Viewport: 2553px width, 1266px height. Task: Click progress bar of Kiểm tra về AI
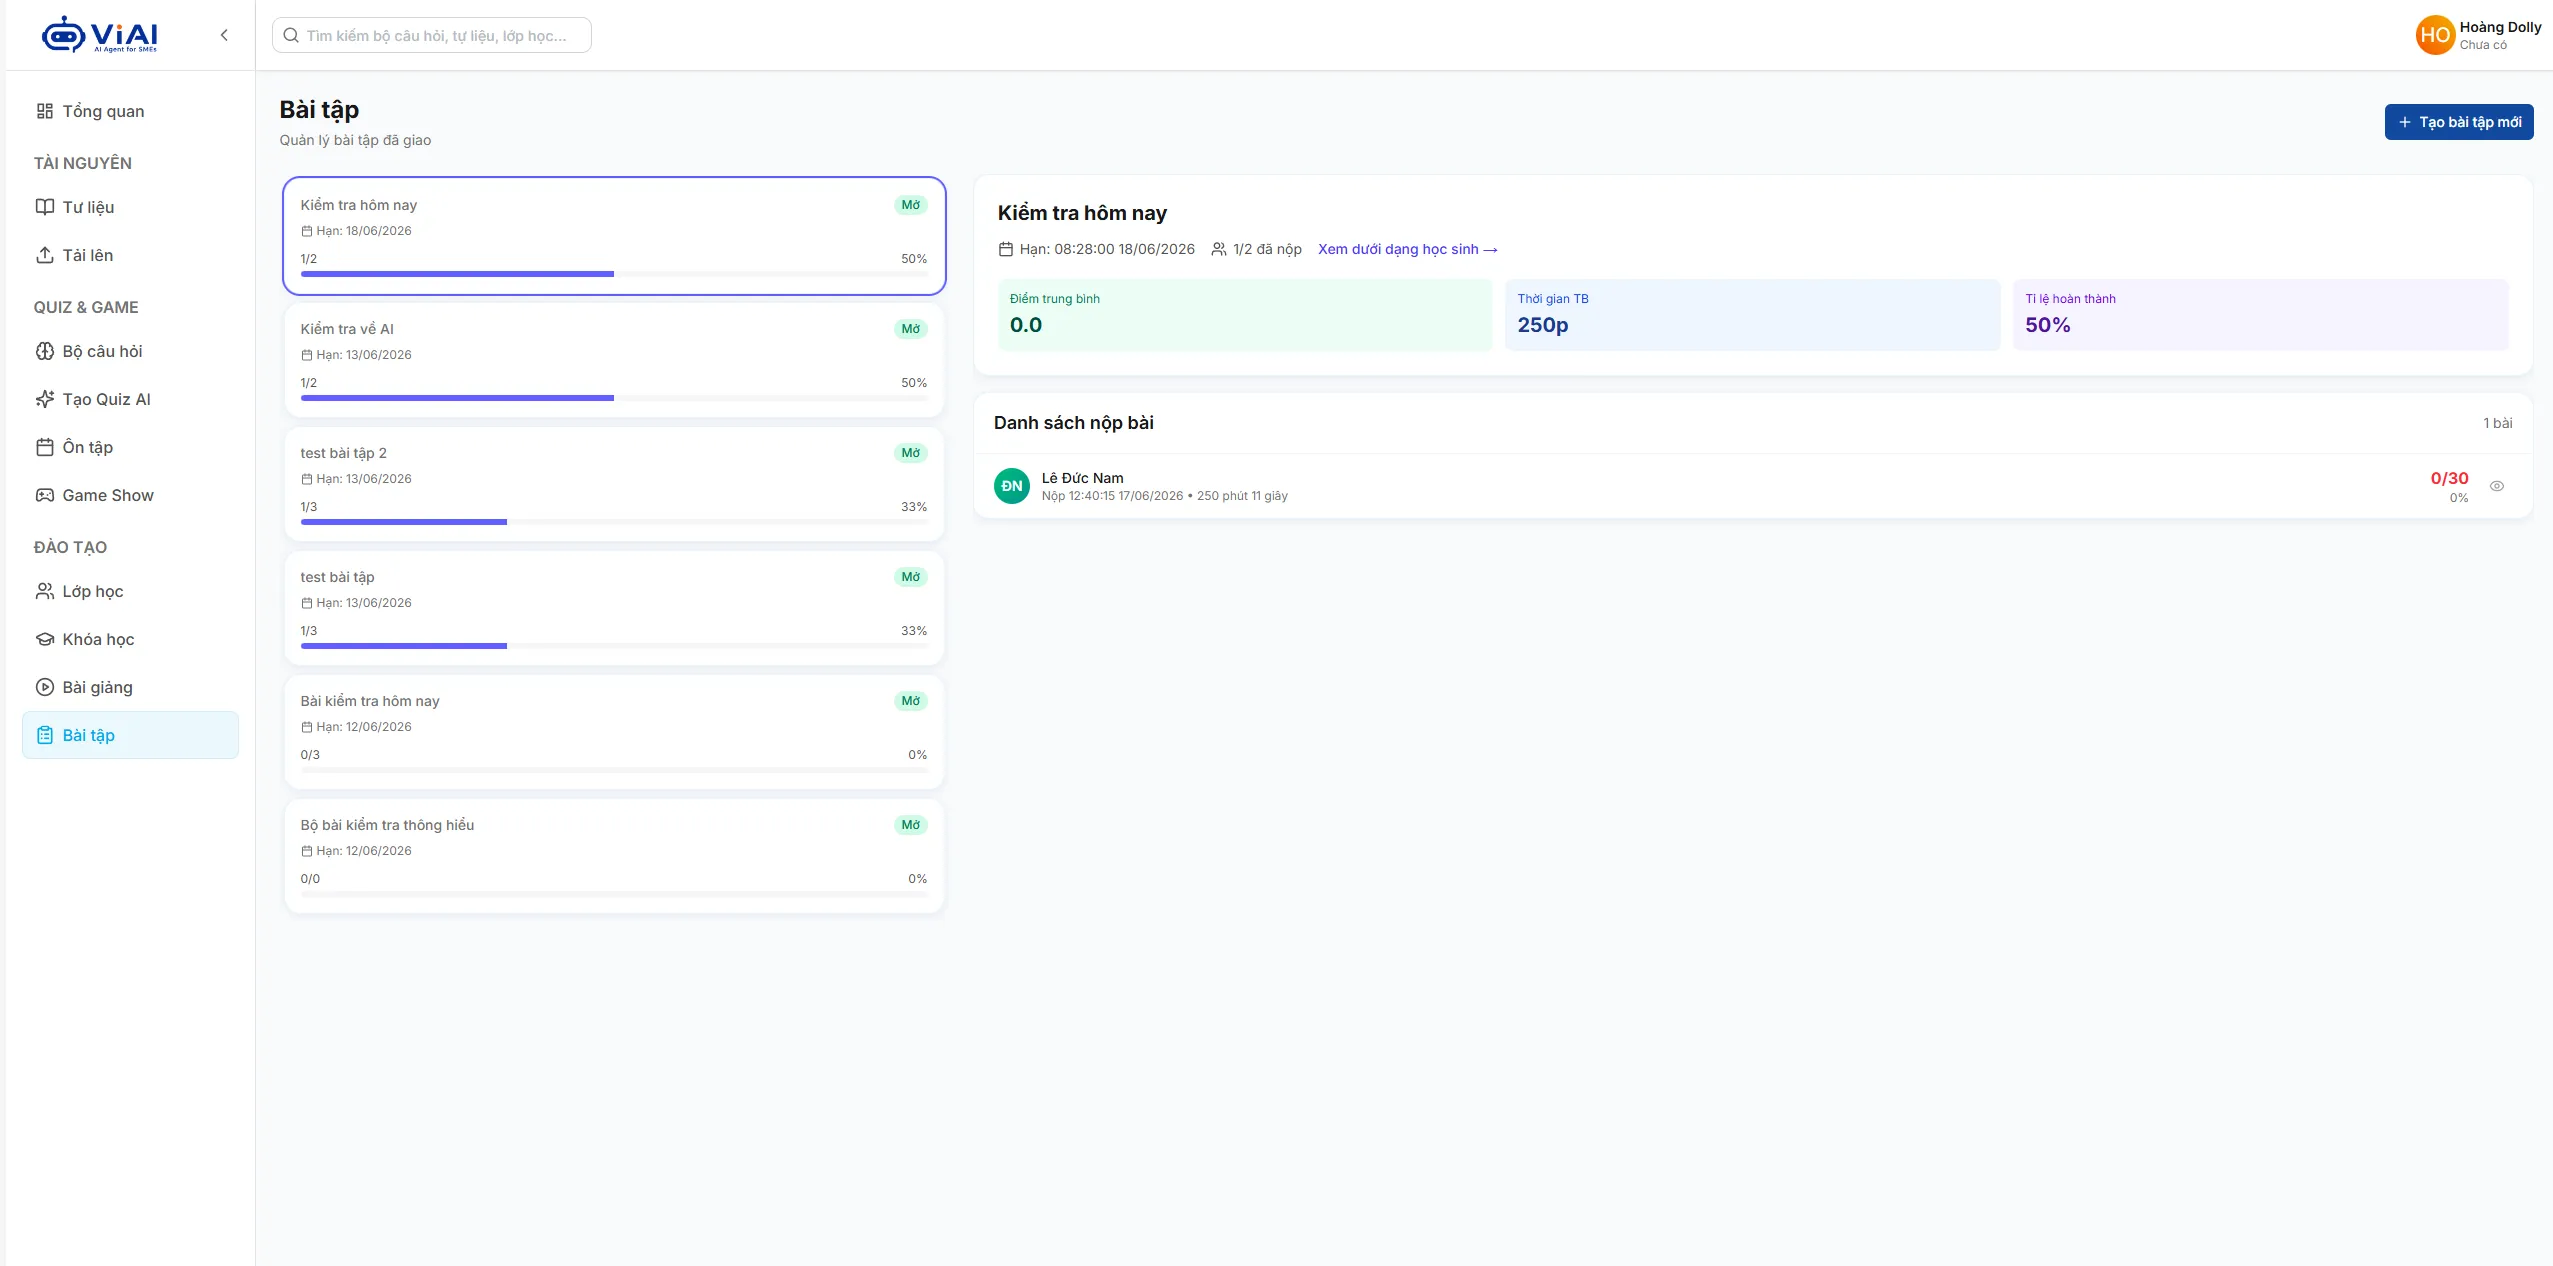tap(614, 398)
